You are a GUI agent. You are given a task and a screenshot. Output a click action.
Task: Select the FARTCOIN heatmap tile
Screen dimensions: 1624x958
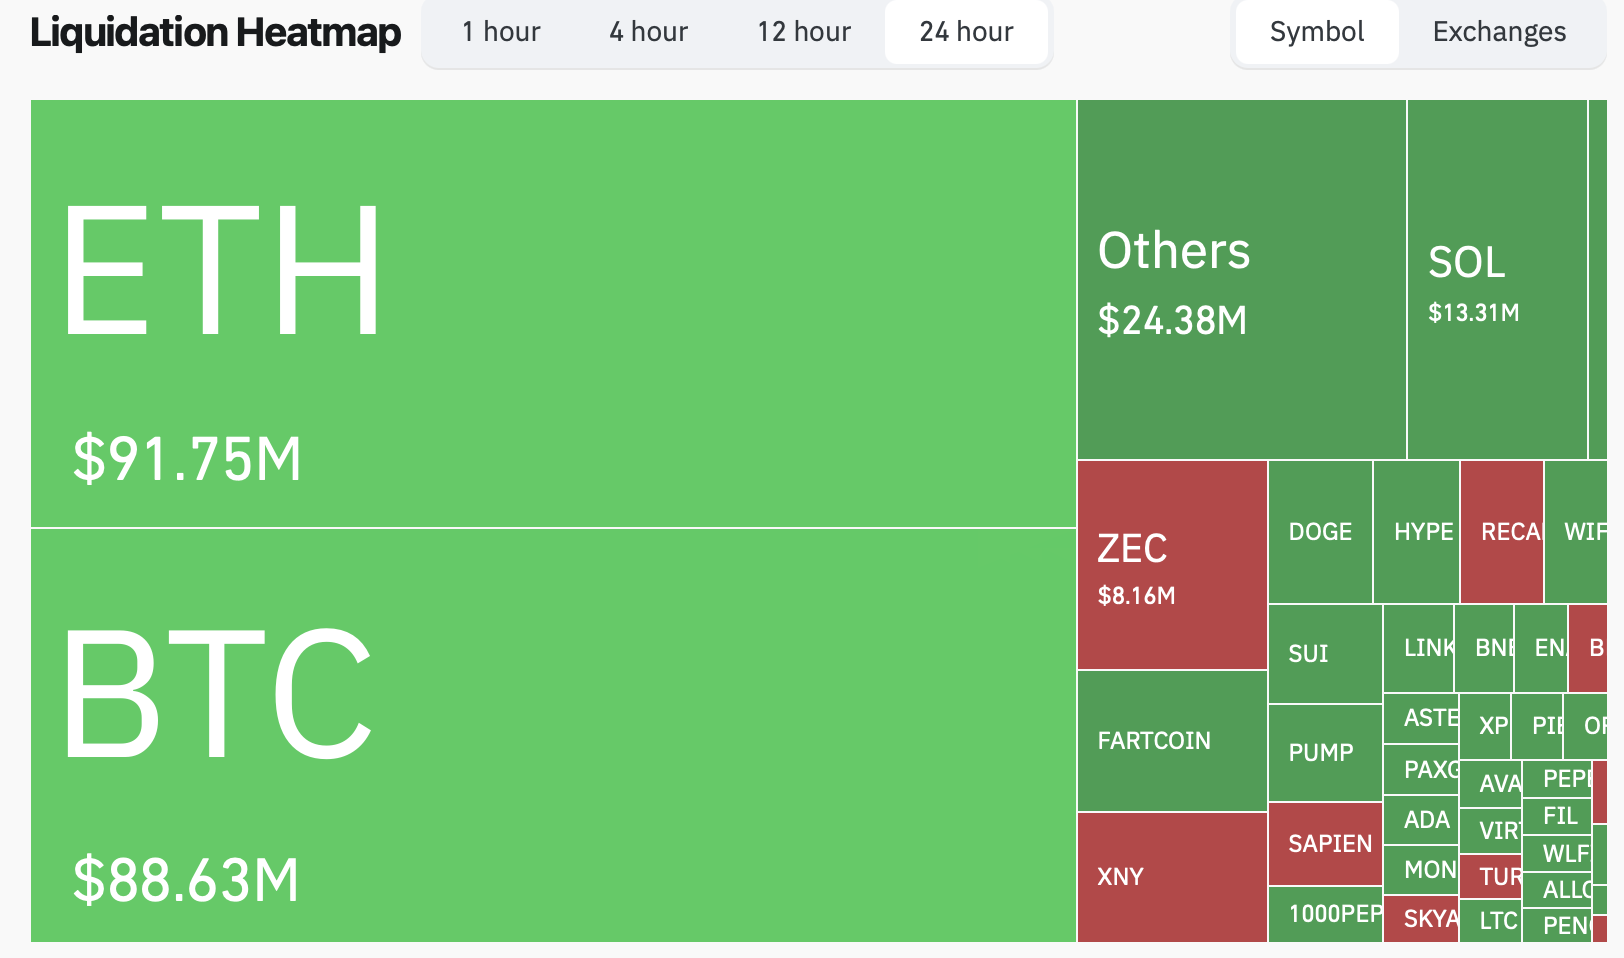1172,741
